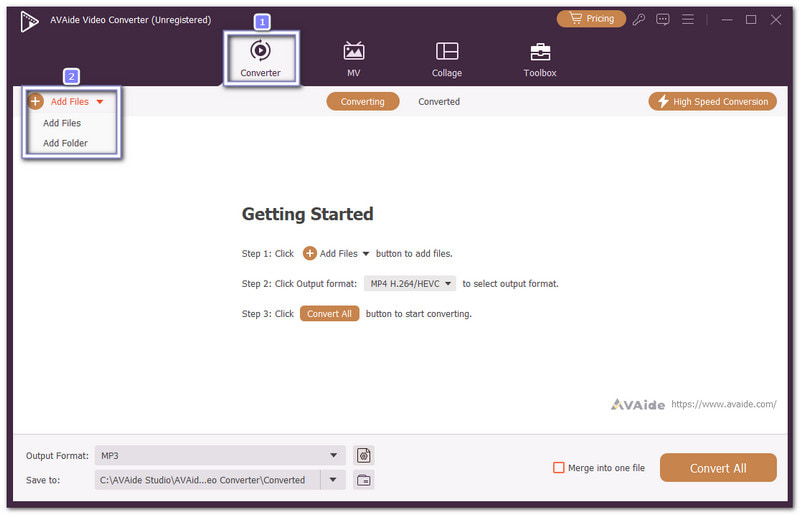This screenshot has width=800, height=515.
Task: Close the AVAide Video Converter window
Action: click(x=776, y=19)
